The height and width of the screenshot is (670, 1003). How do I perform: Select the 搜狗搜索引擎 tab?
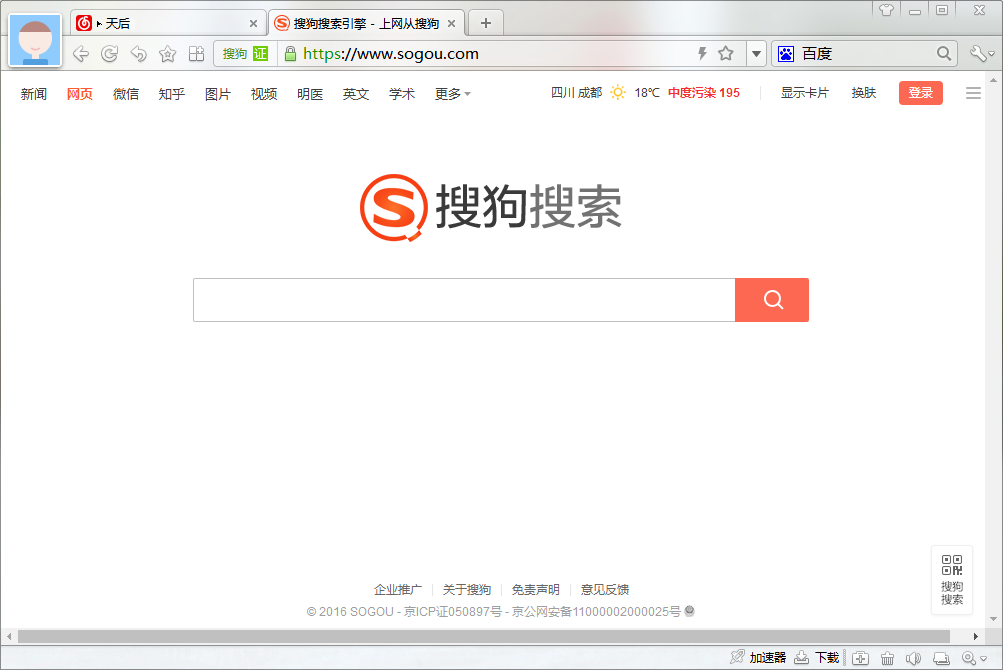[x=366, y=24]
